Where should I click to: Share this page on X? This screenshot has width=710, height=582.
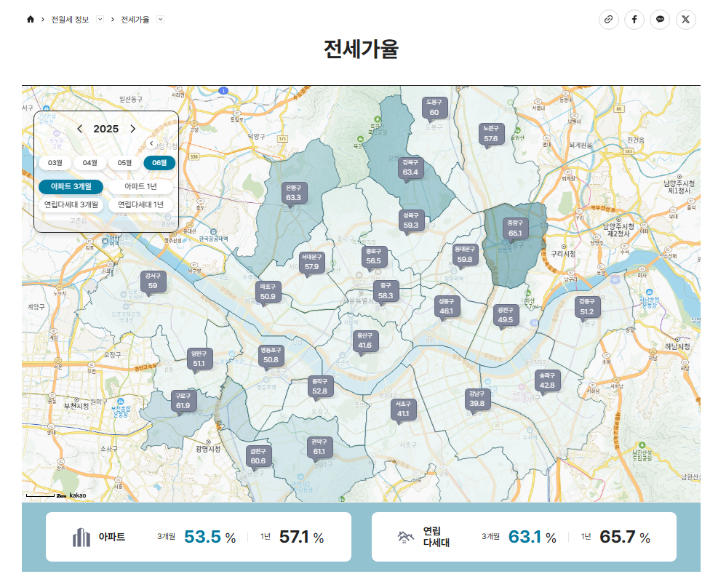686,19
